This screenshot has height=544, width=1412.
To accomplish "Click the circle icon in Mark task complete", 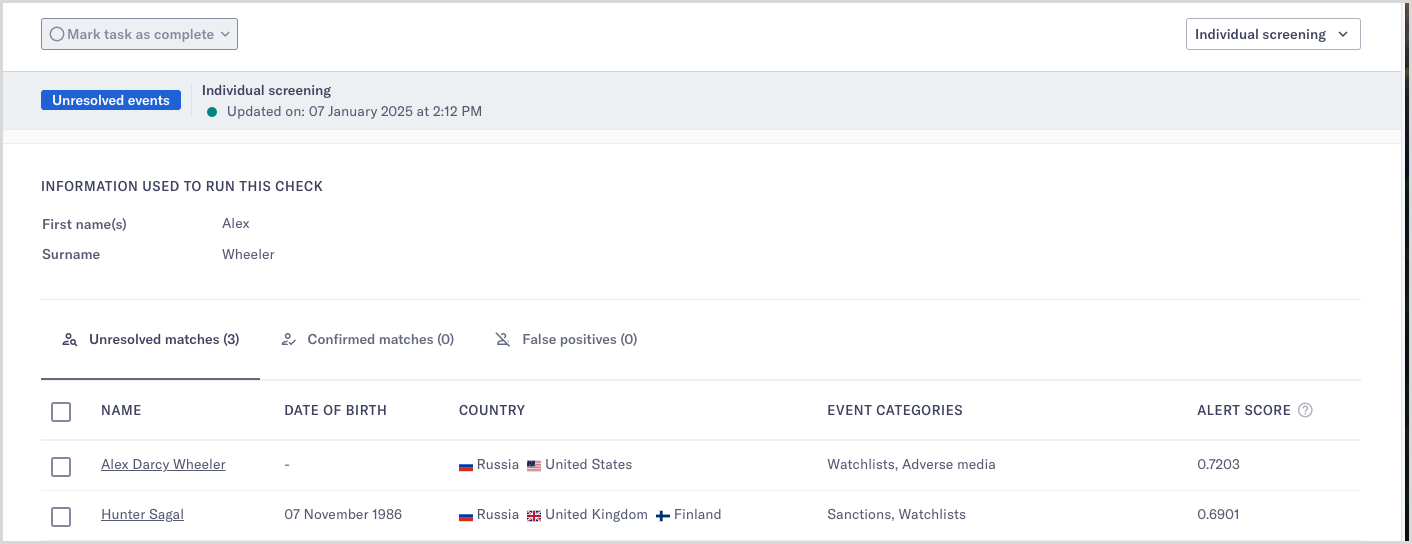I will click(57, 34).
